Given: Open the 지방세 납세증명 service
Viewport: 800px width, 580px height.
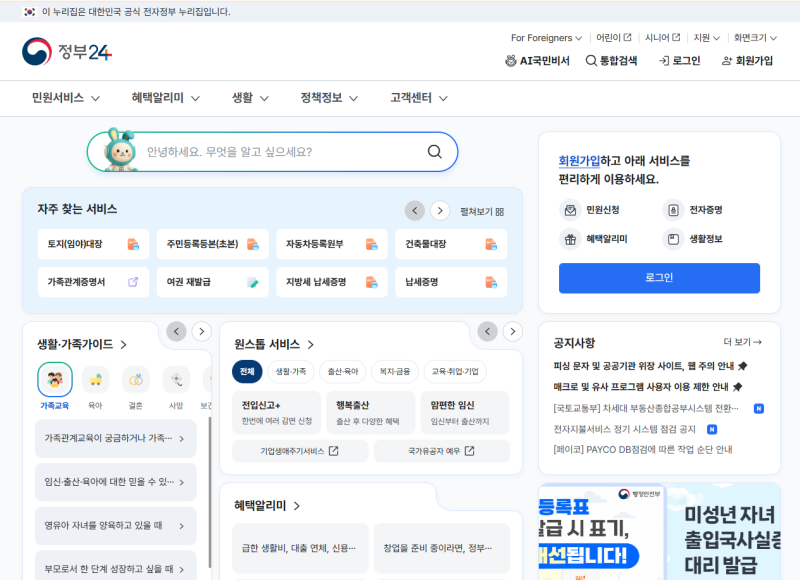Looking at the screenshot, I should (332, 282).
